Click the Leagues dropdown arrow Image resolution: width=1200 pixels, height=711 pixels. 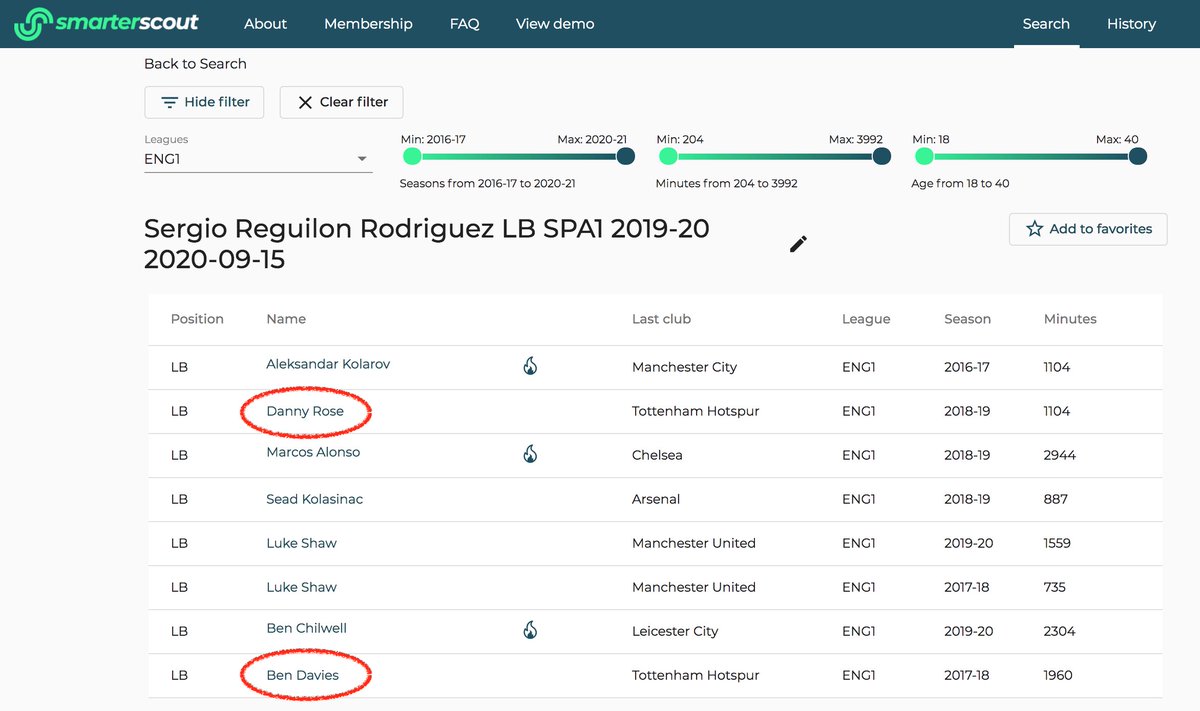(362, 159)
